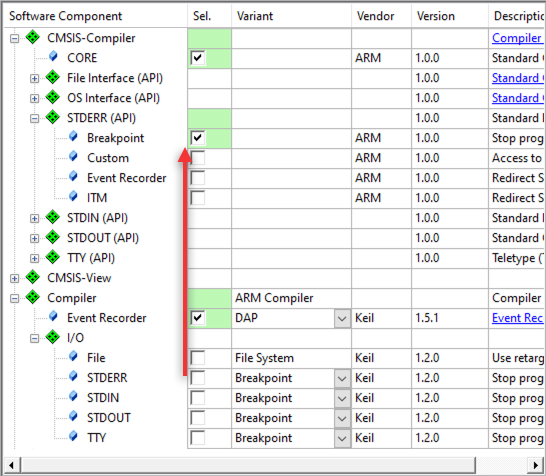Click the STDERR (API) green diamond icon
This screenshot has height=476, width=546.
[53, 117]
